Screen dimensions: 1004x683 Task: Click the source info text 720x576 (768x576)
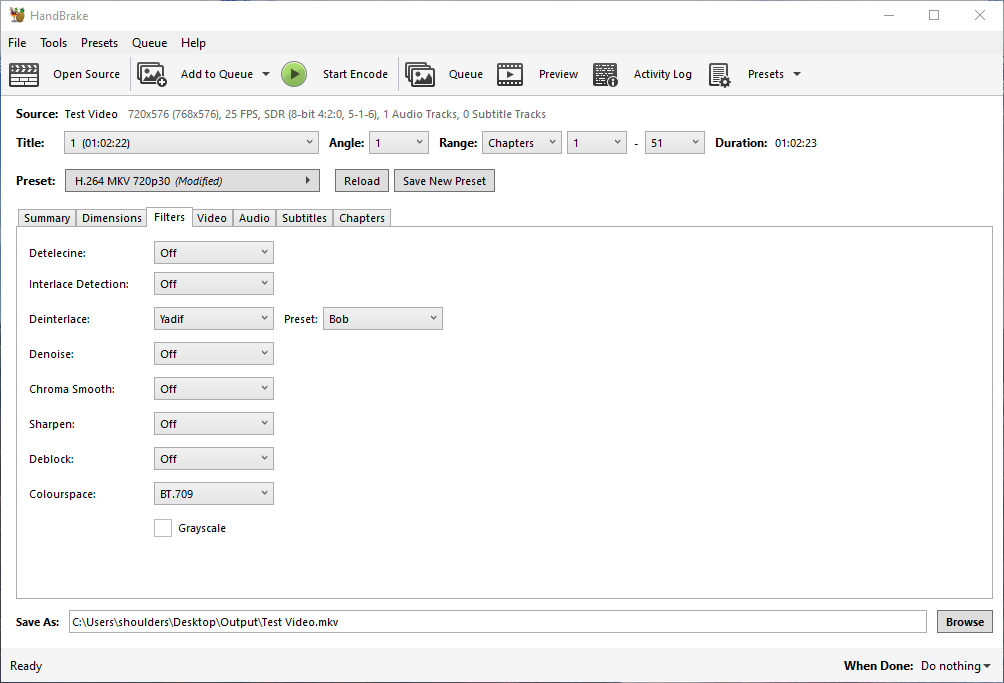174,114
